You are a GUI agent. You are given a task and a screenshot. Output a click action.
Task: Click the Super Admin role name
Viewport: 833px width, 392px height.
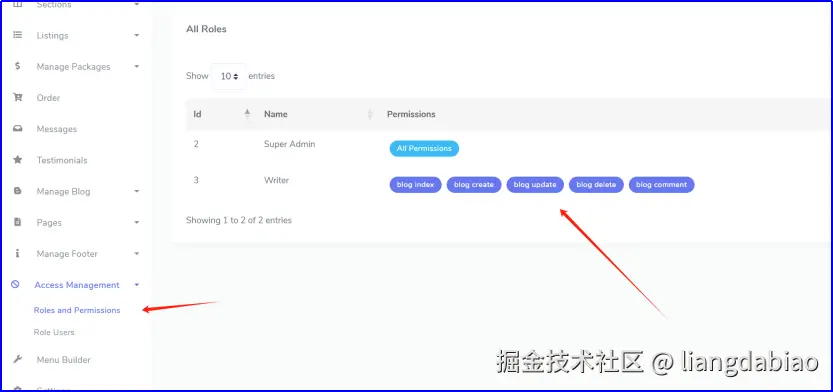tap(290, 144)
